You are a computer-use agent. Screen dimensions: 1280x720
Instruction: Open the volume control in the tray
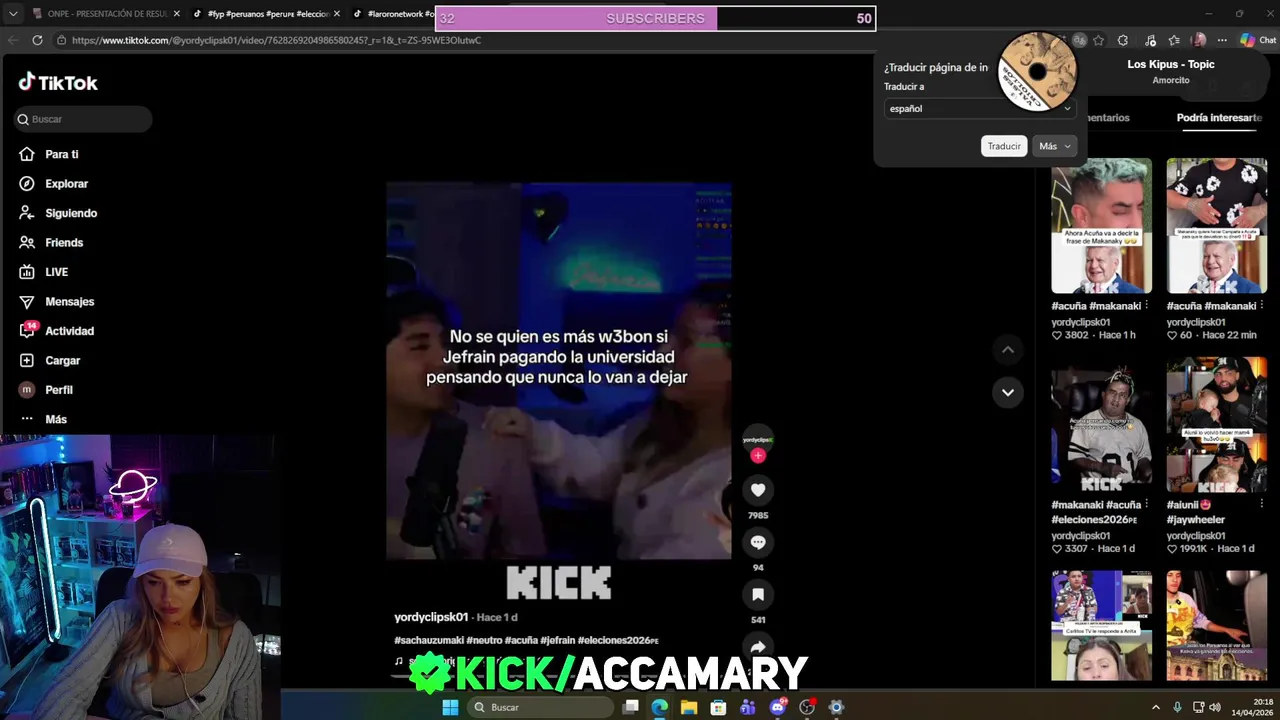pos(1215,707)
